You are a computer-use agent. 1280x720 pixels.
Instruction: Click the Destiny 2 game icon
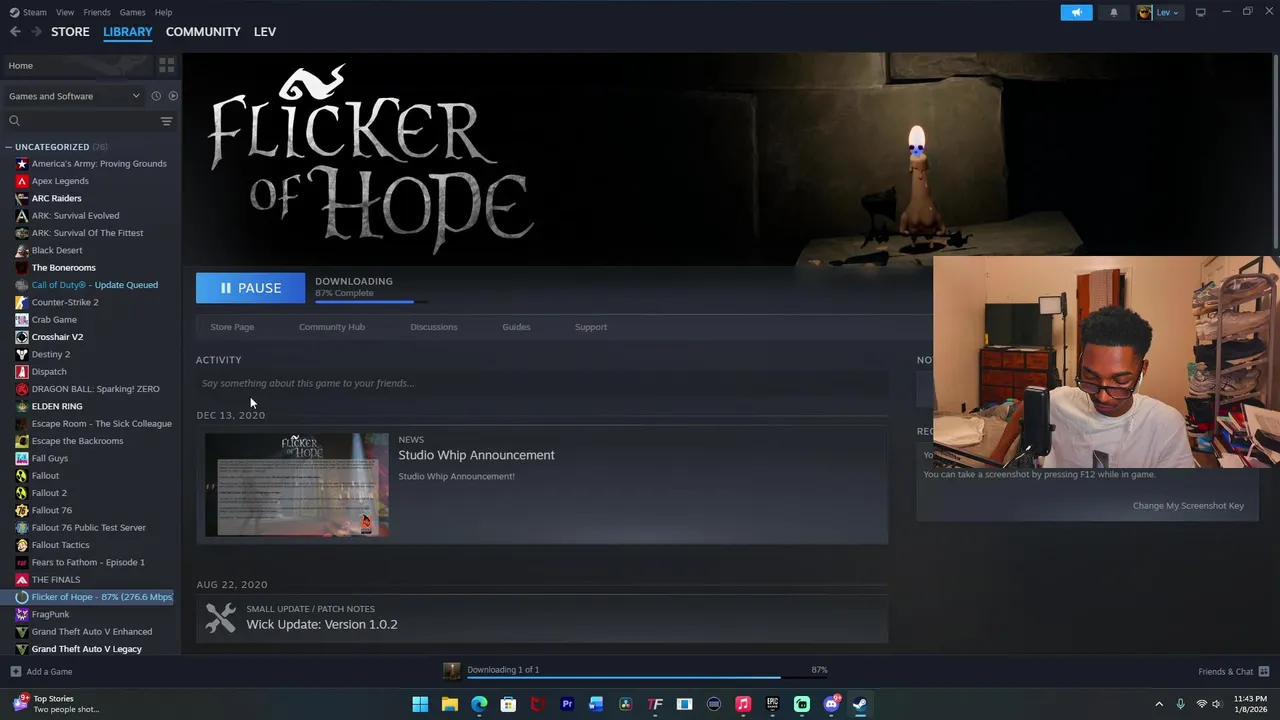[x=22, y=354]
